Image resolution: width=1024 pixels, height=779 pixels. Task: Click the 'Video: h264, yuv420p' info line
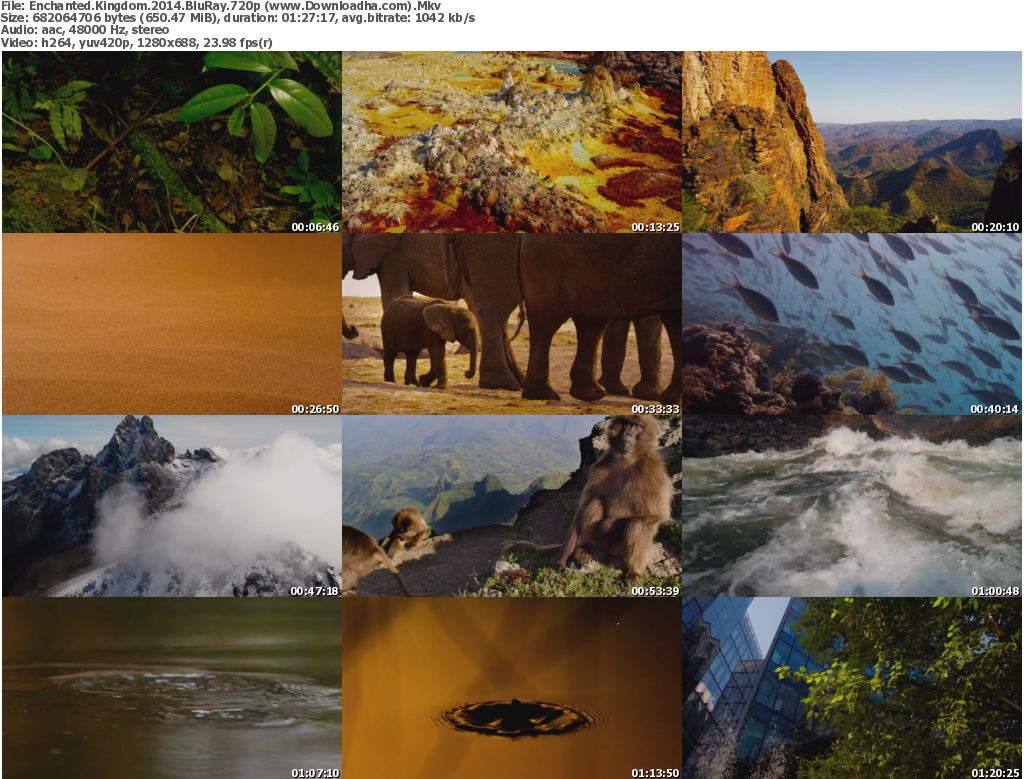click(x=136, y=42)
